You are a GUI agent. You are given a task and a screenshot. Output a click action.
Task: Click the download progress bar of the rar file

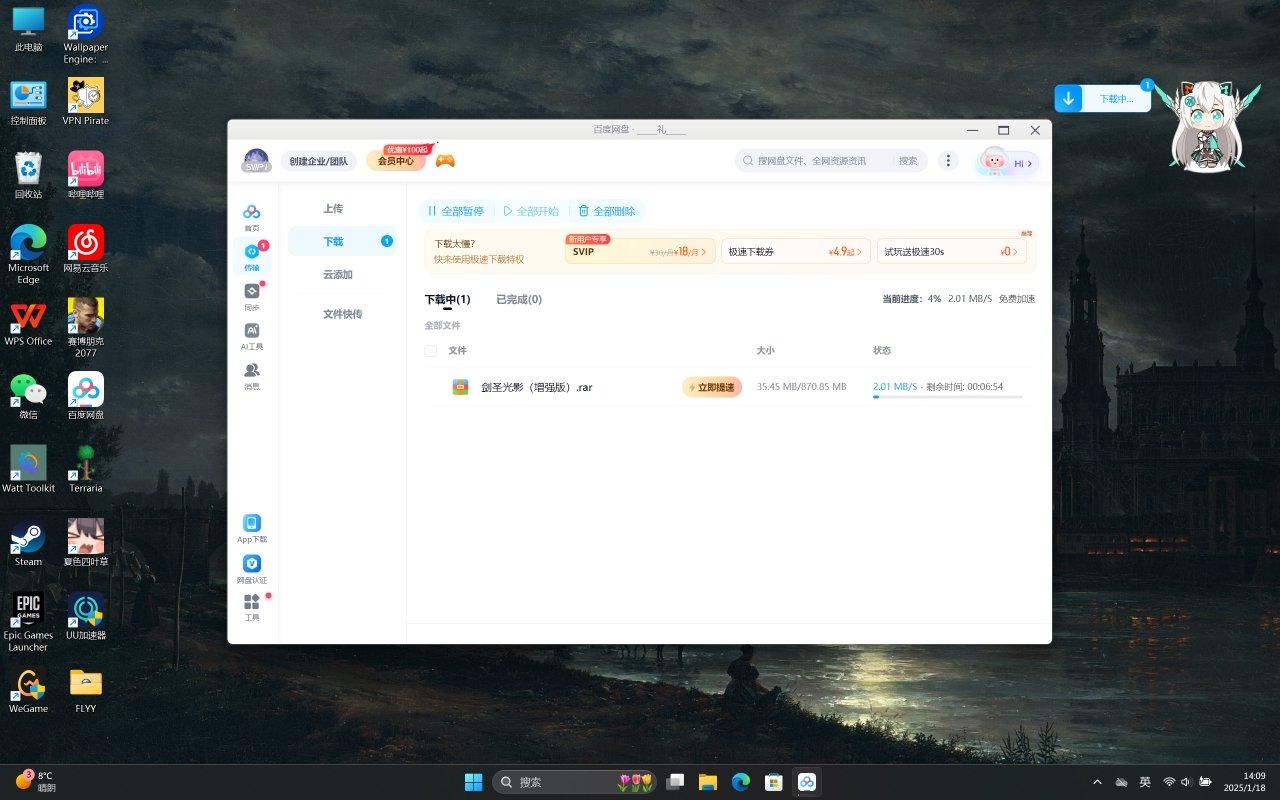[x=947, y=397]
